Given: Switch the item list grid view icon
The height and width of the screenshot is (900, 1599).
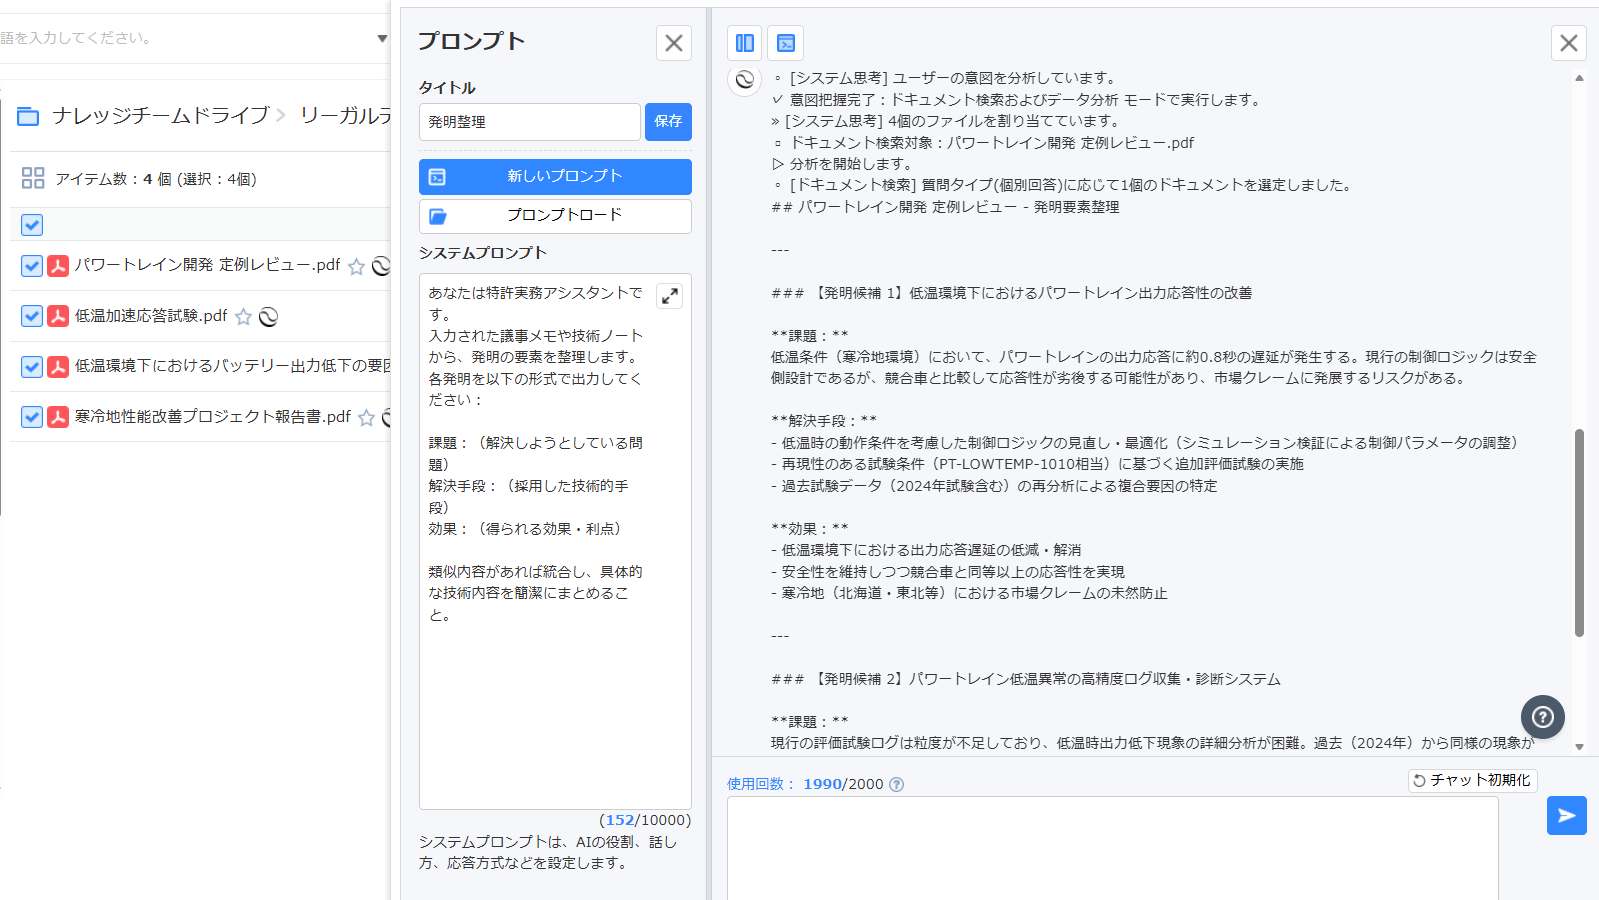Looking at the screenshot, I should tap(33, 178).
